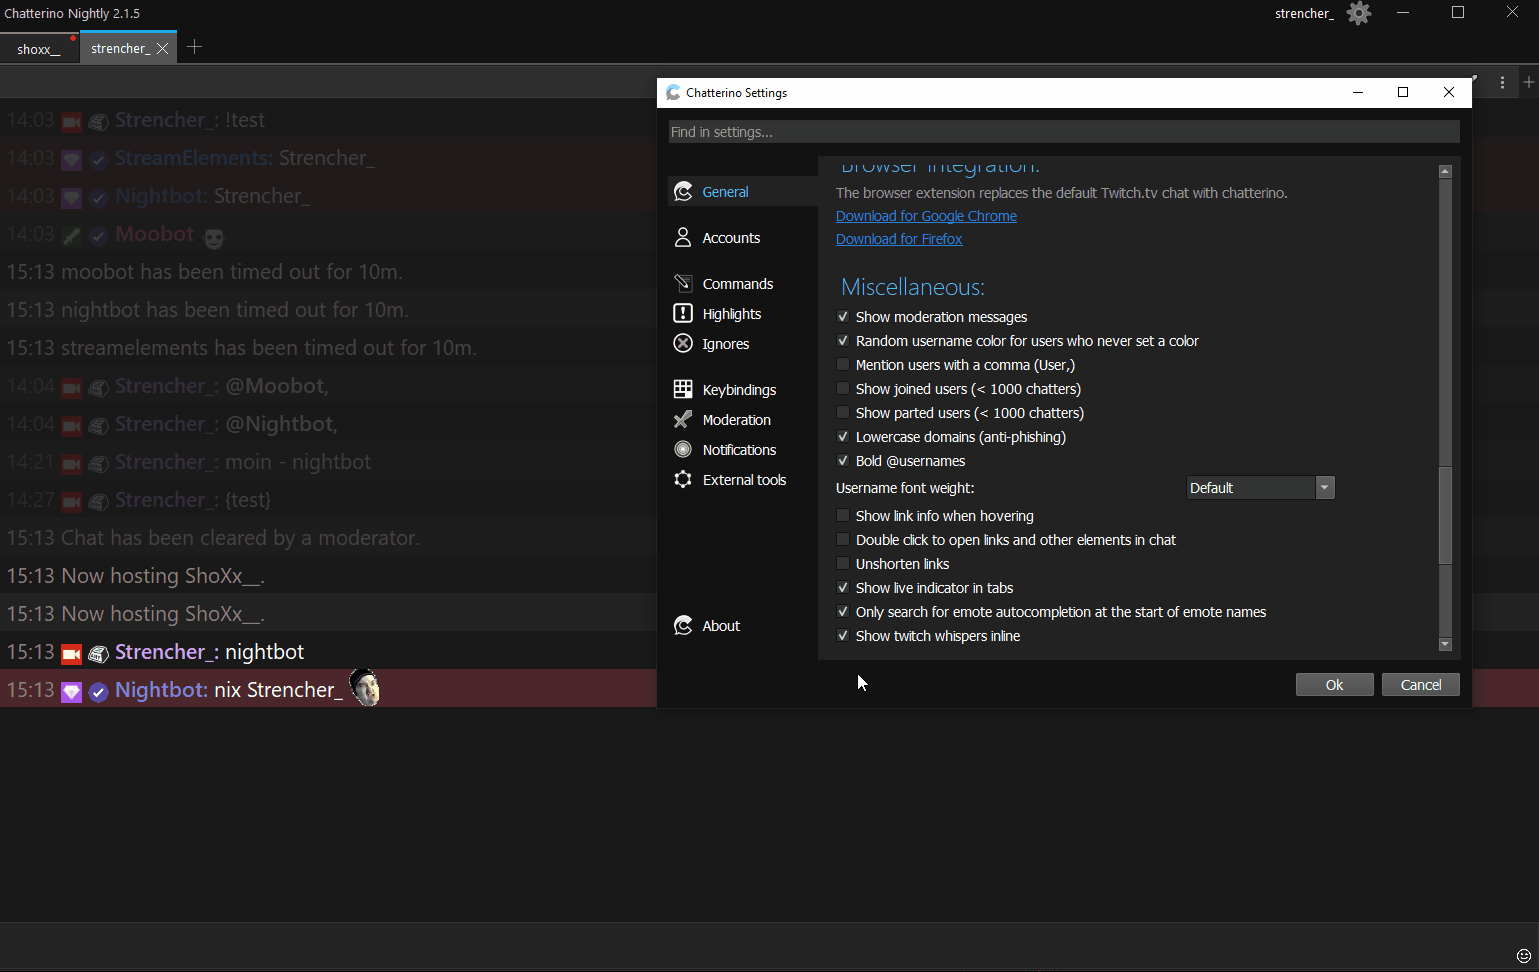Screen dimensions: 1539x972
Task: Click the Nightbot username in chat
Action: (x=161, y=690)
